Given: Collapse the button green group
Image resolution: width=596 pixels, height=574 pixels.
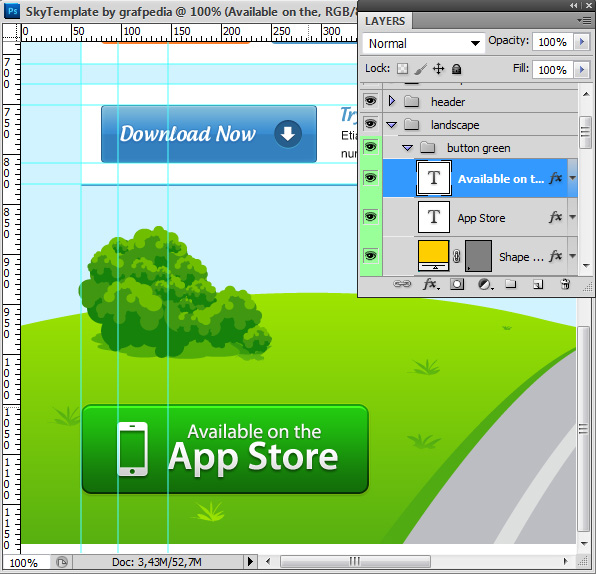Looking at the screenshot, I should pos(407,148).
